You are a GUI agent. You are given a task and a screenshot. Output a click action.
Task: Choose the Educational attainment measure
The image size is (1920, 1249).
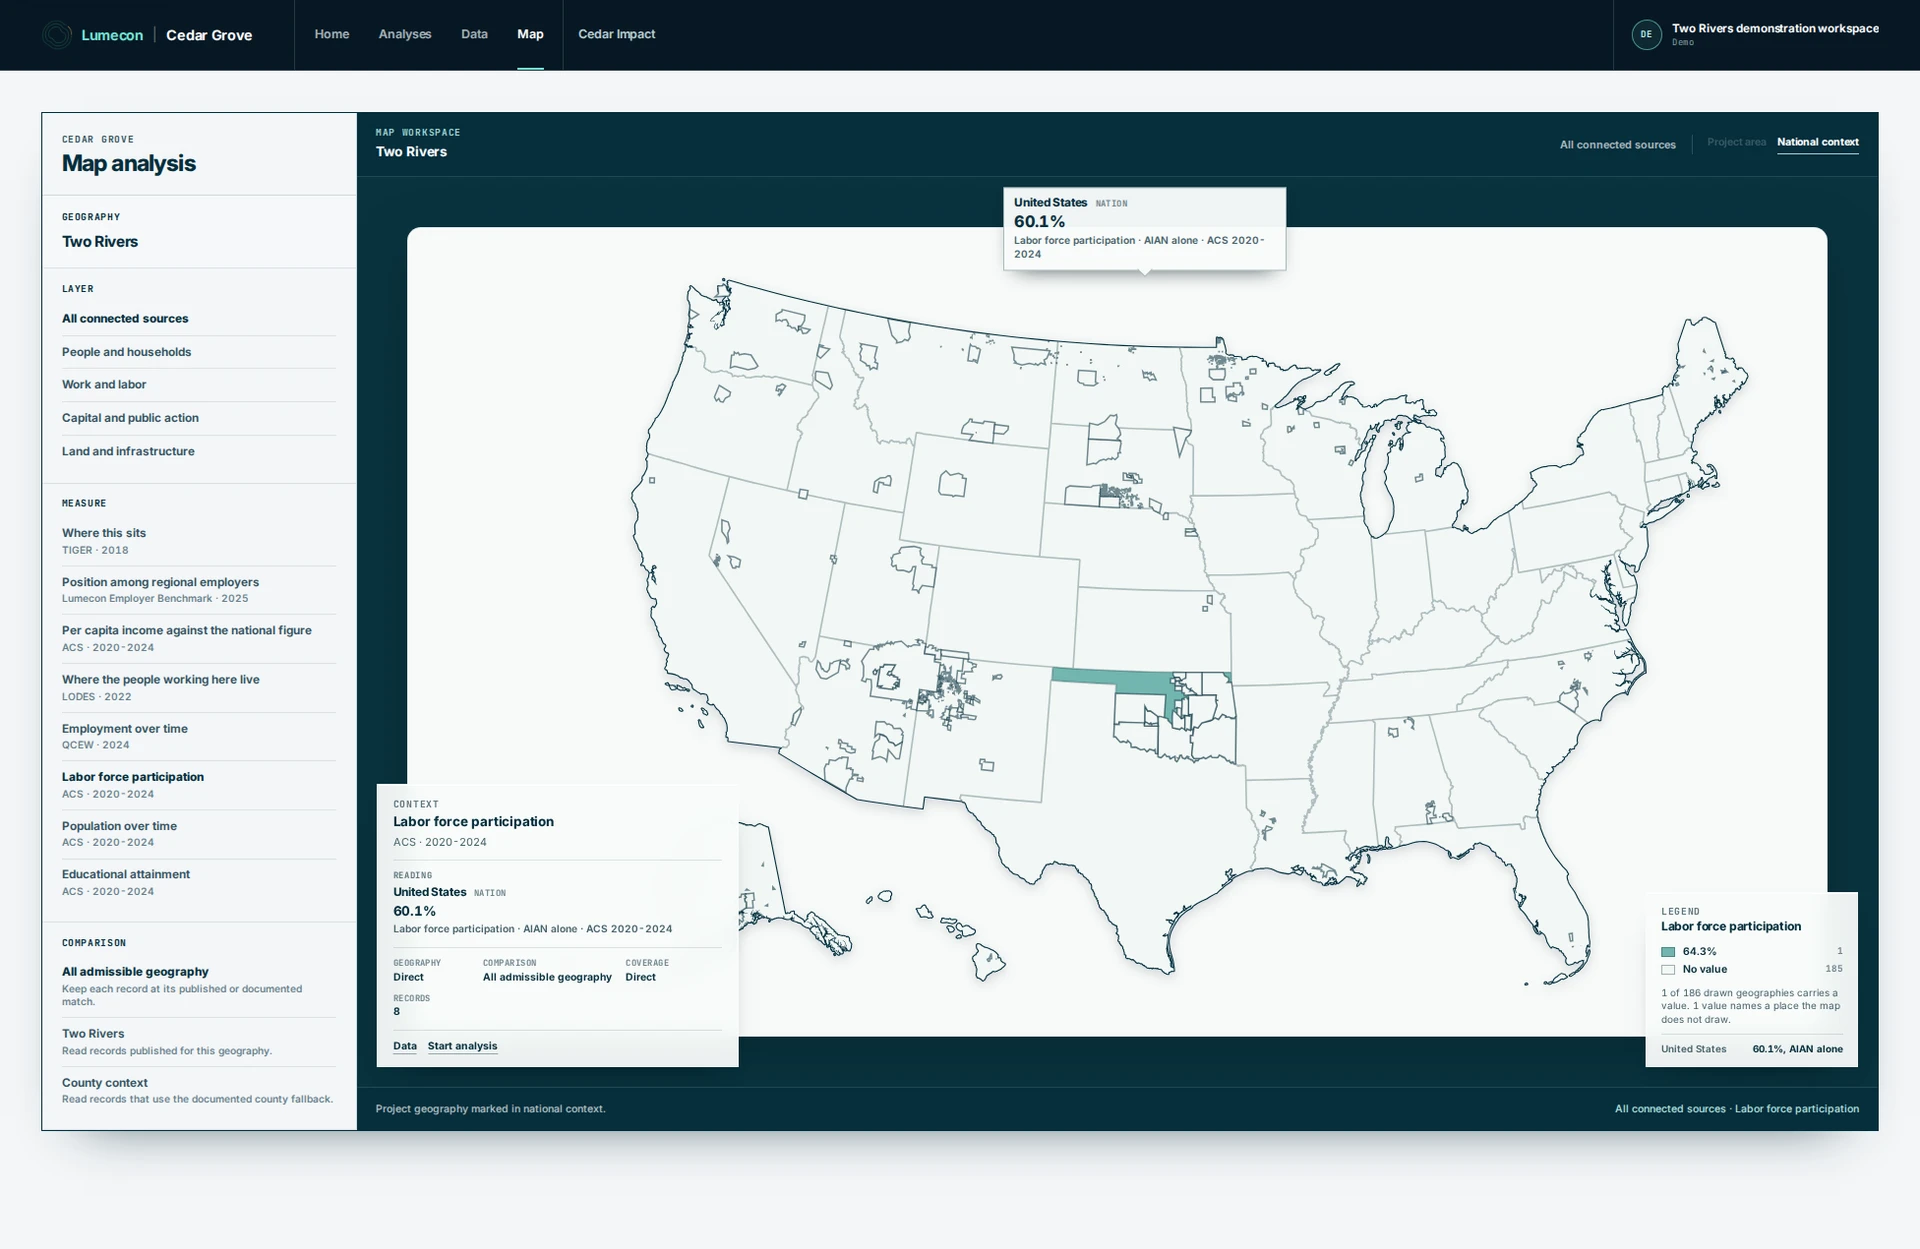point(198,882)
